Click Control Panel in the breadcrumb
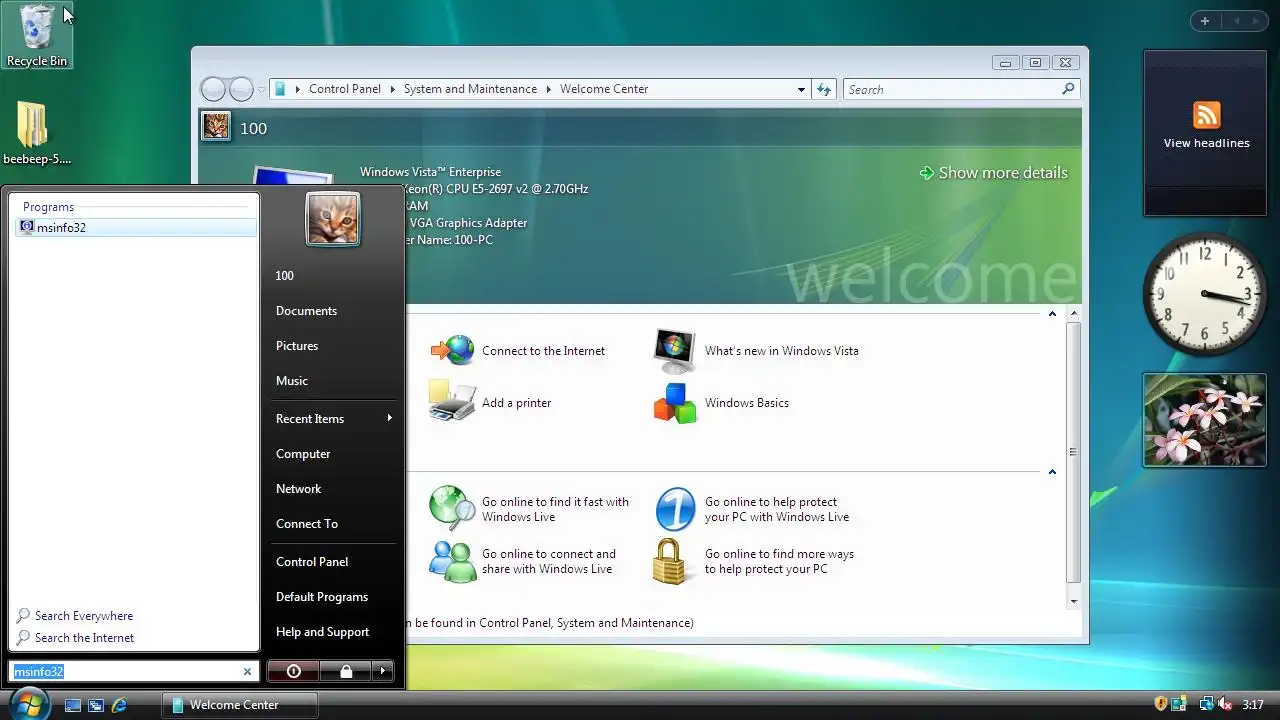 tap(345, 89)
